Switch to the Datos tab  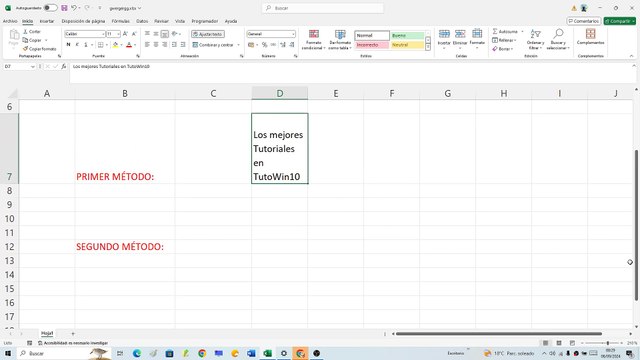click(142, 21)
